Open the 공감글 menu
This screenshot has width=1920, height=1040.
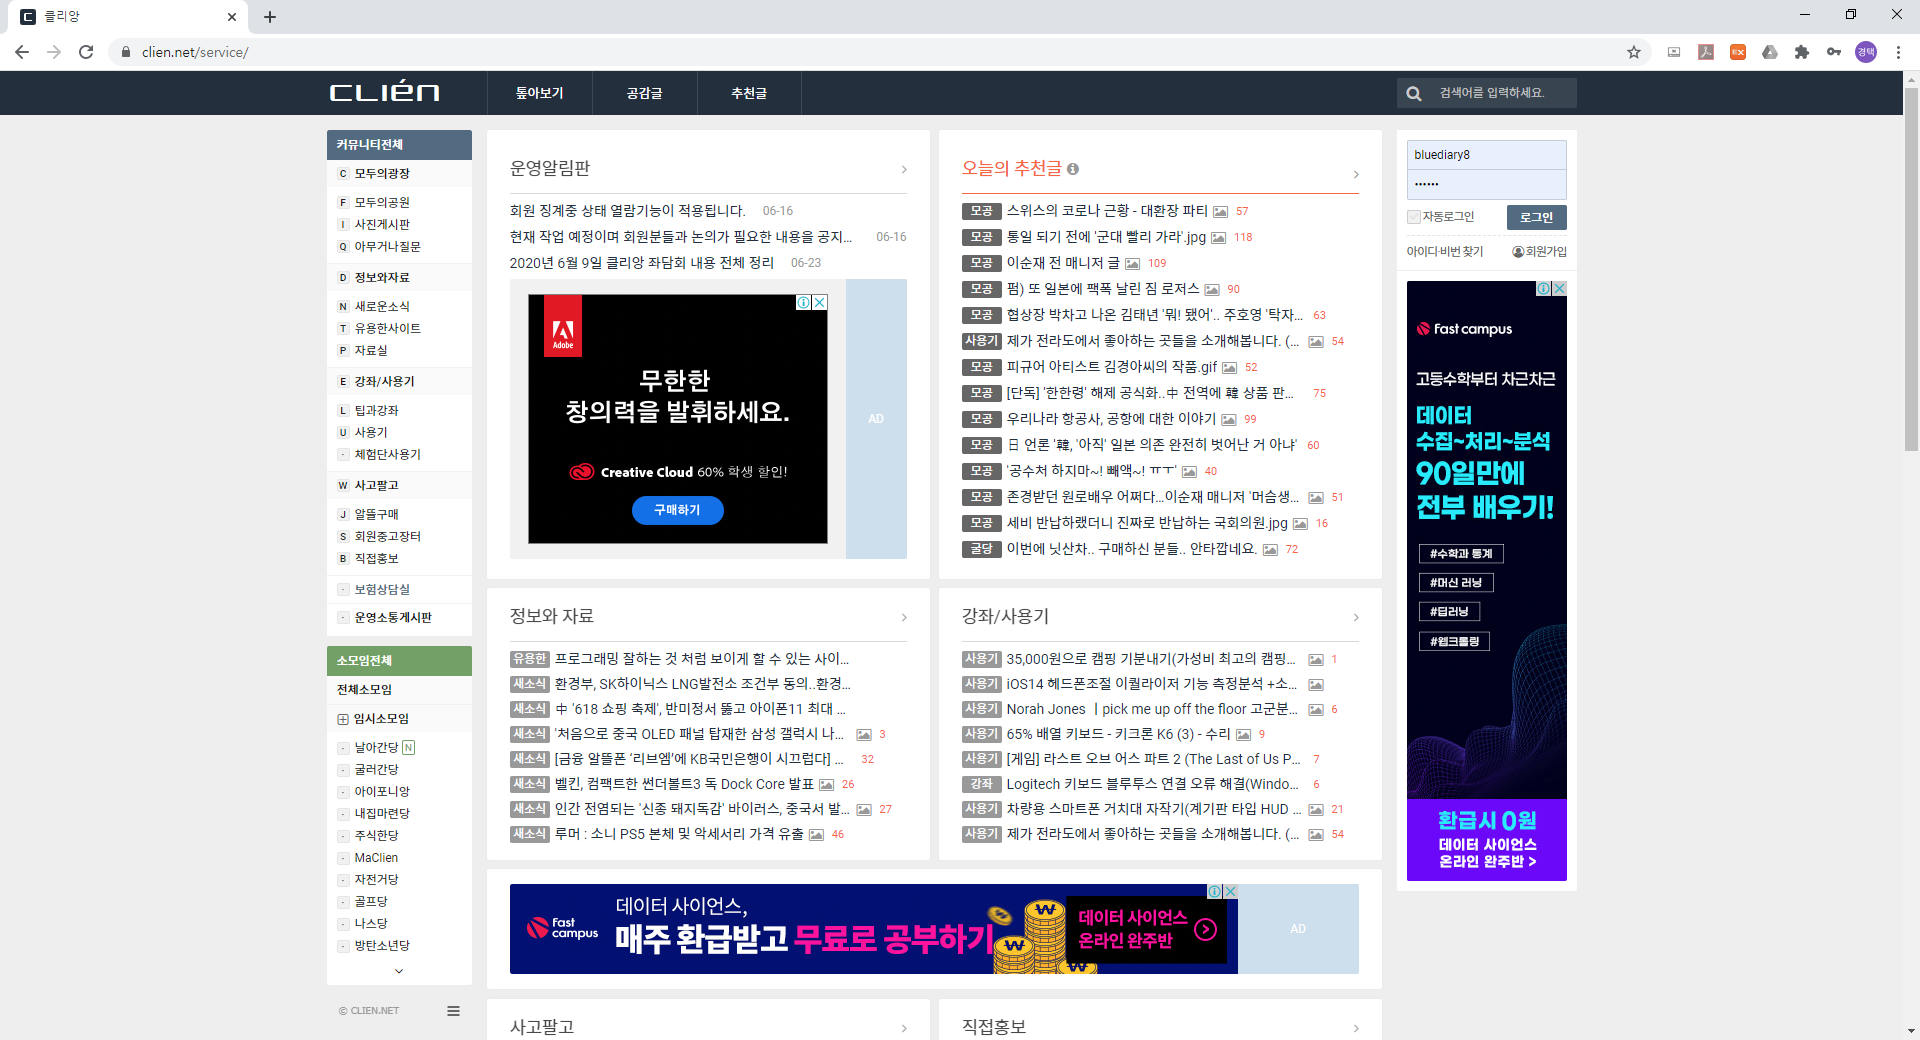[645, 93]
